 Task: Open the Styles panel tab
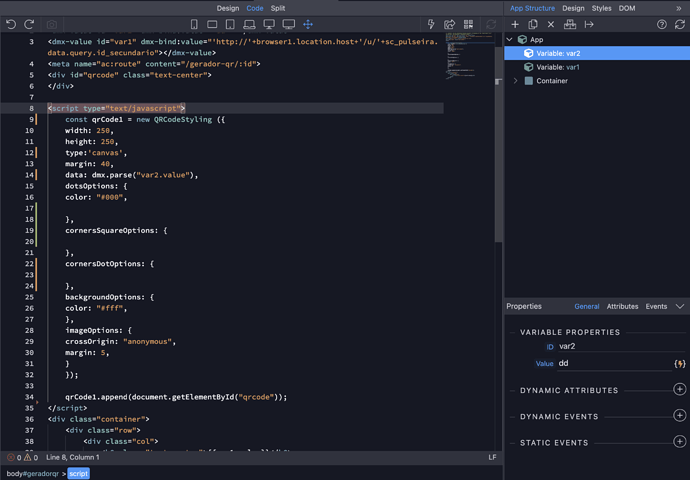[601, 8]
